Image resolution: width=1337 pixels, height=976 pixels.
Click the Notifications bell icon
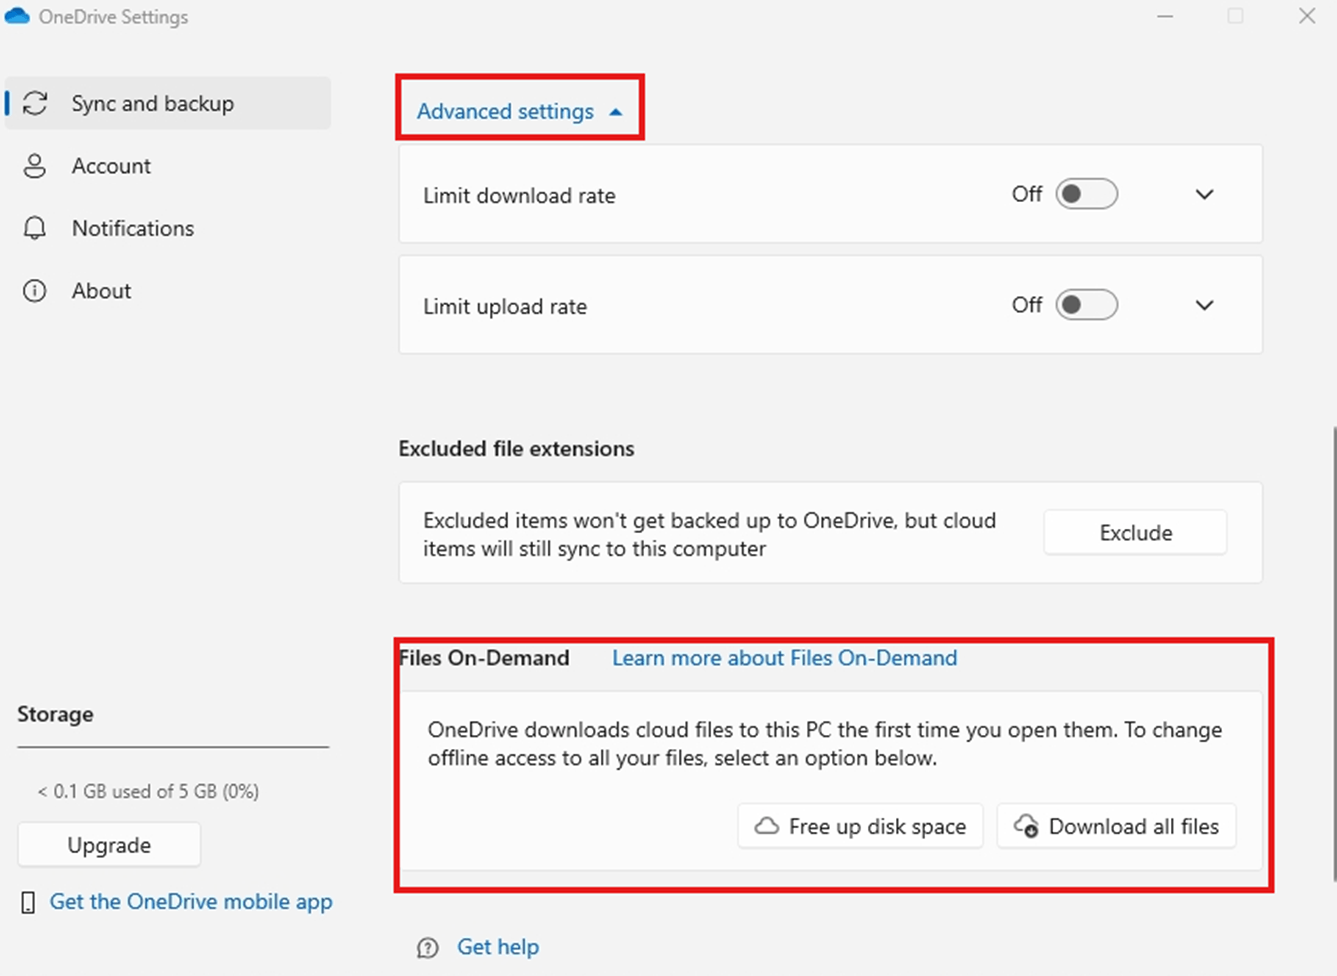(x=35, y=228)
